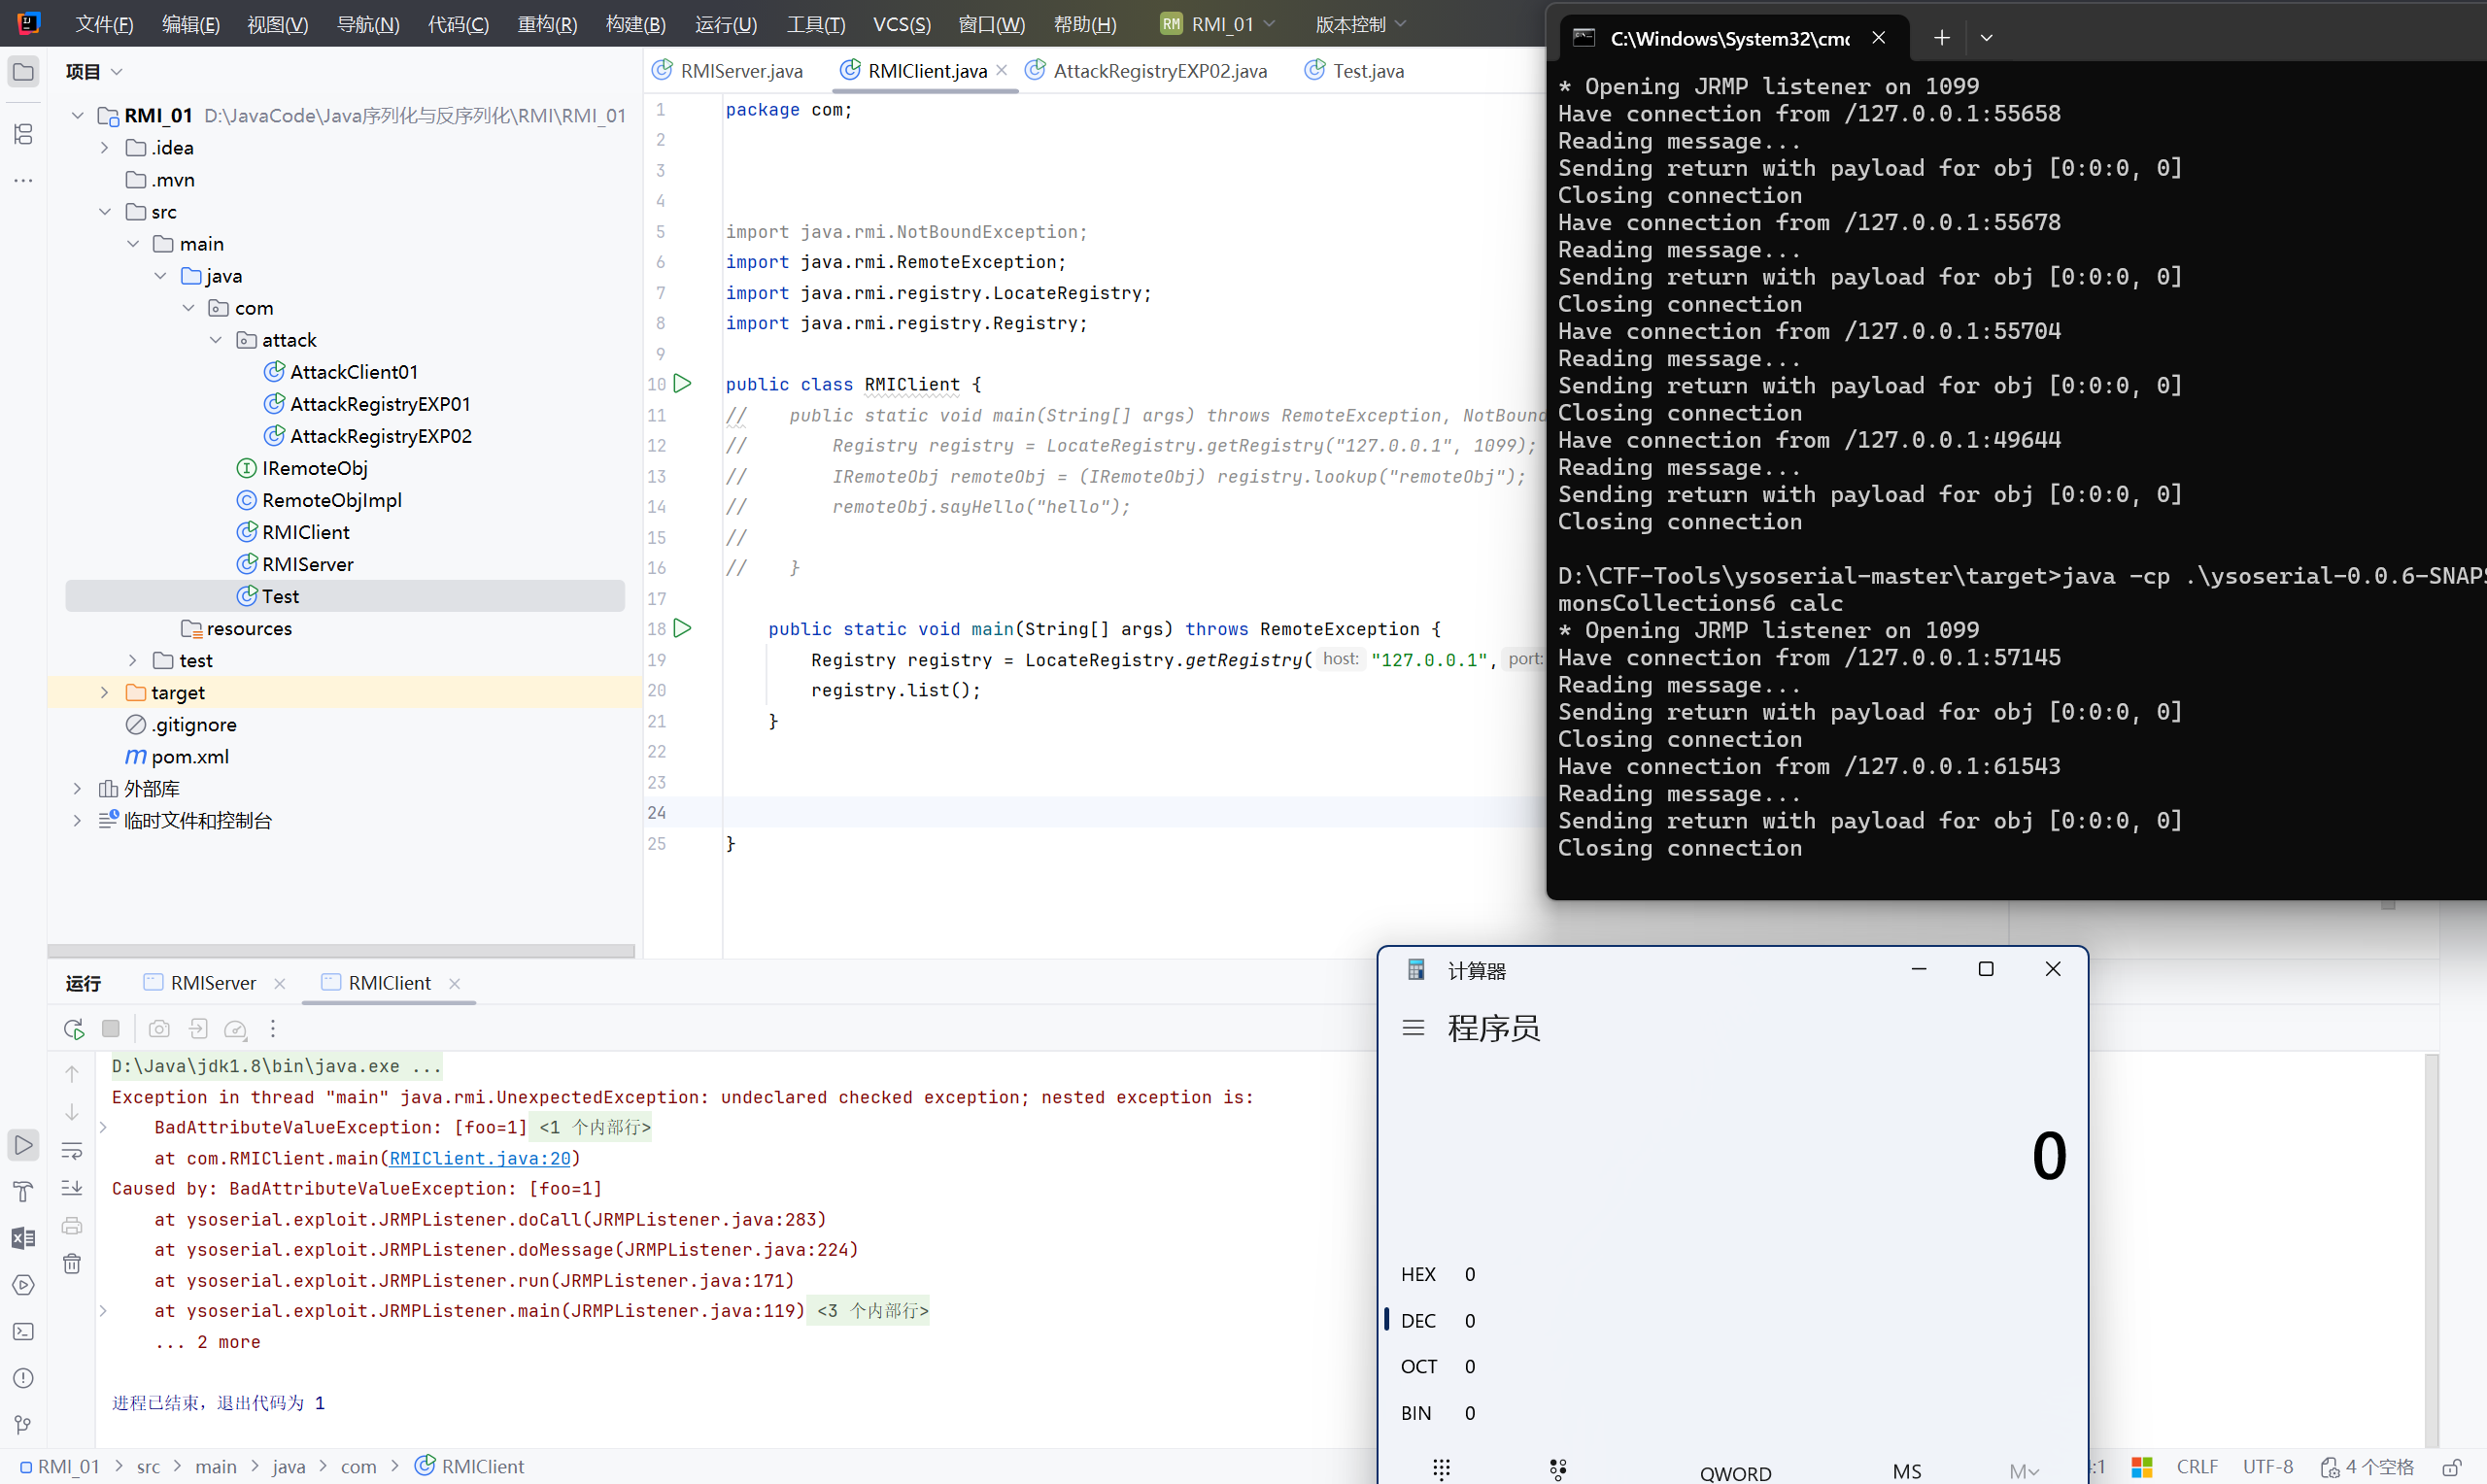This screenshot has height=1484, width=2487.
Task: Click the run gutter arrow at line 18
Action: point(683,628)
